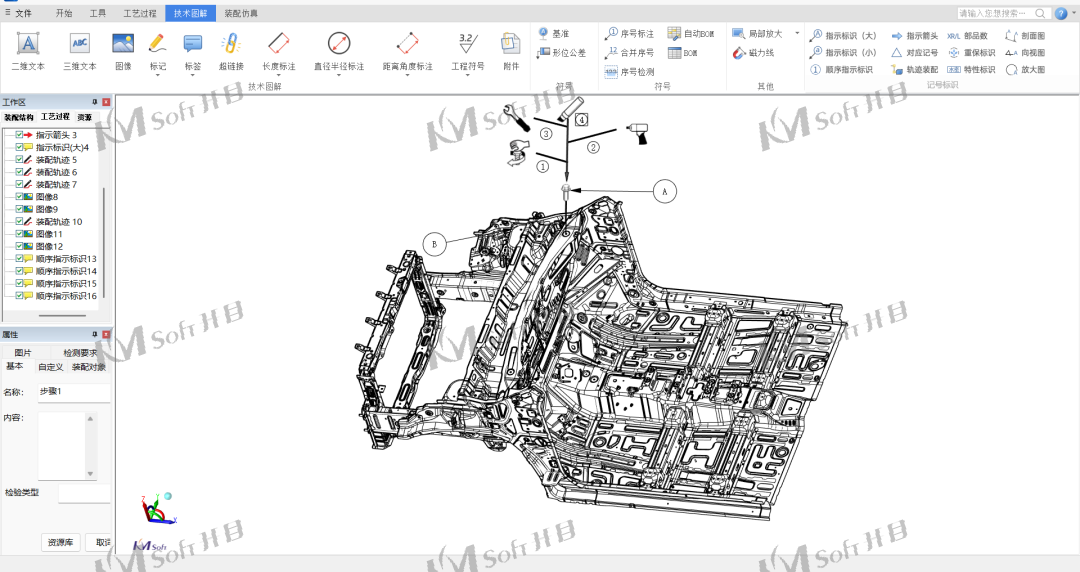Select the 轨迹装配 trajectory assembly tool
This screenshot has height=572, width=1080.
(914, 69)
